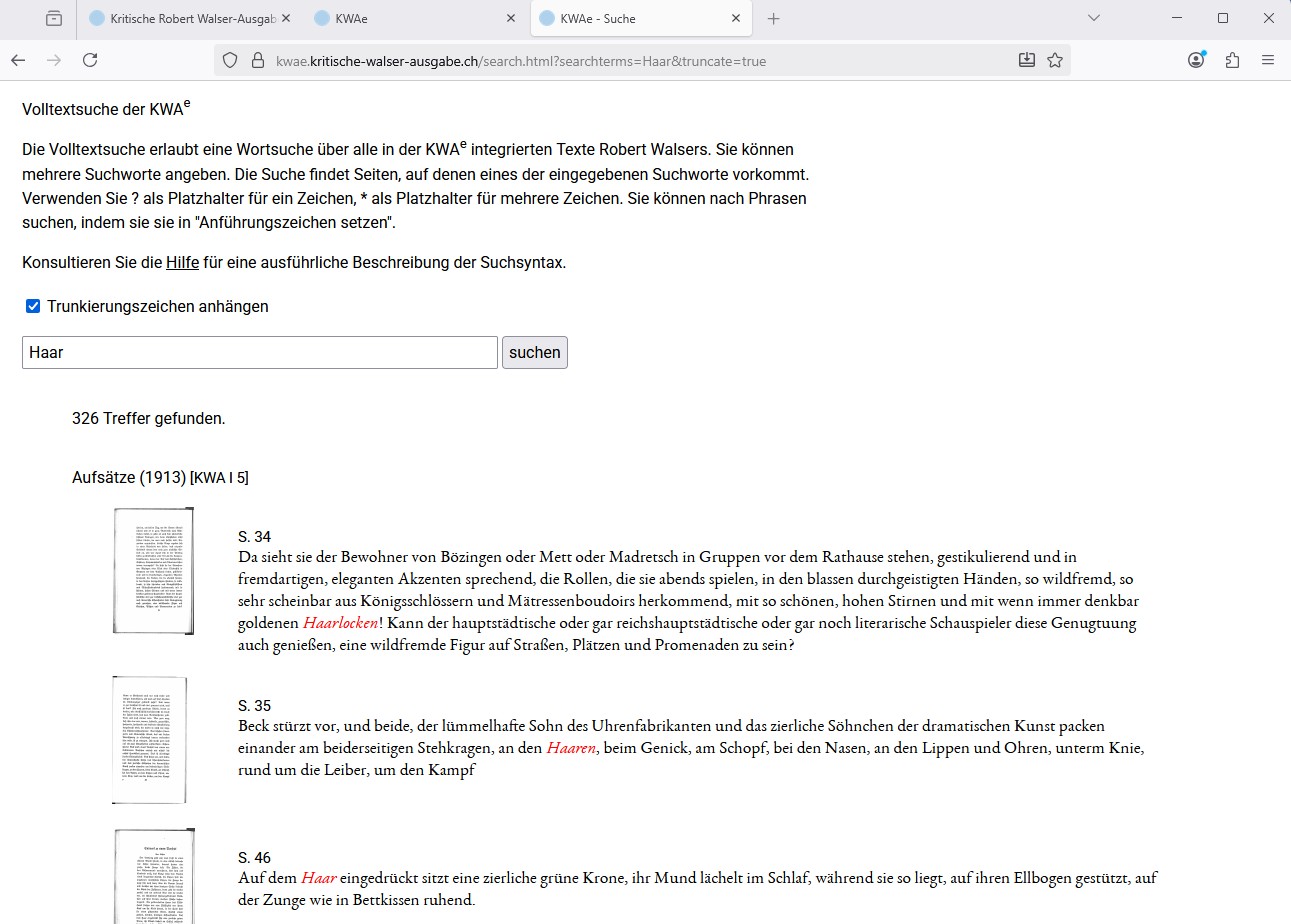This screenshot has height=924, width=1291.
Task: Click the shield tracking protection icon
Action: [230, 60]
